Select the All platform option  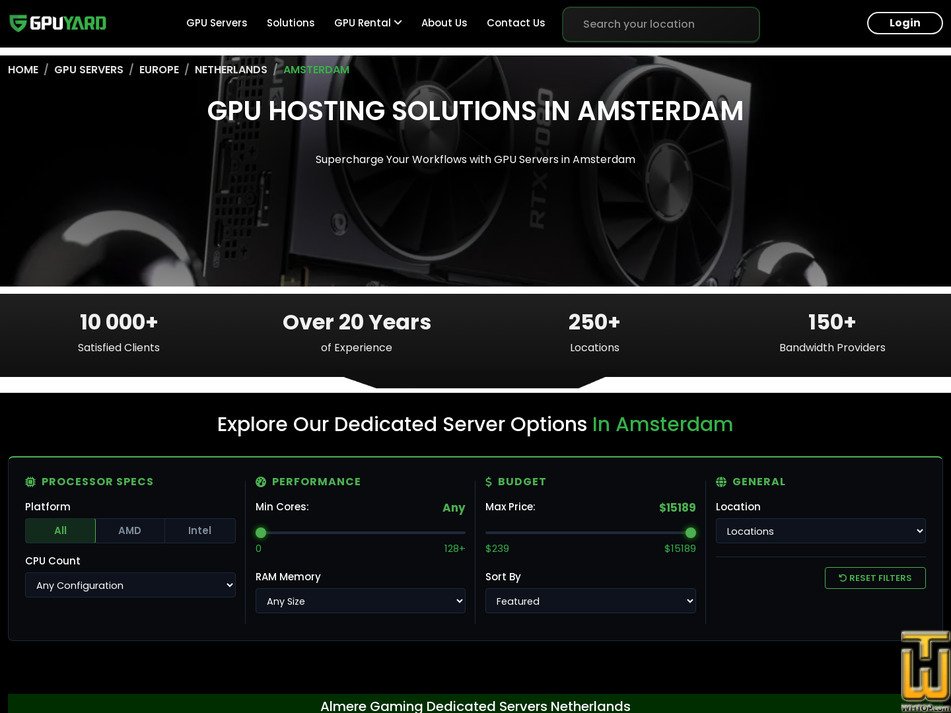click(60, 531)
